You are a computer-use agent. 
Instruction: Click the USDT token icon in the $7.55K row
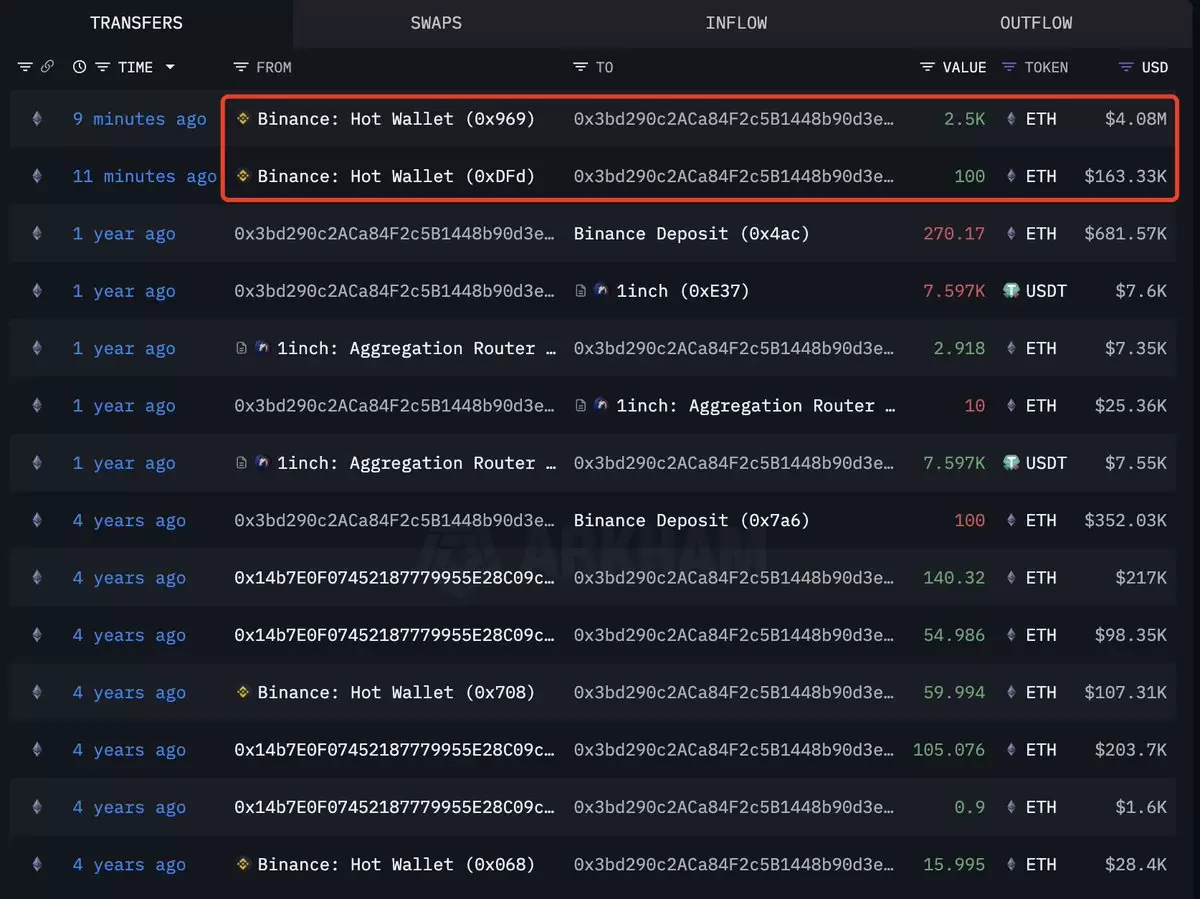pyautogui.click(x=1011, y=463)
